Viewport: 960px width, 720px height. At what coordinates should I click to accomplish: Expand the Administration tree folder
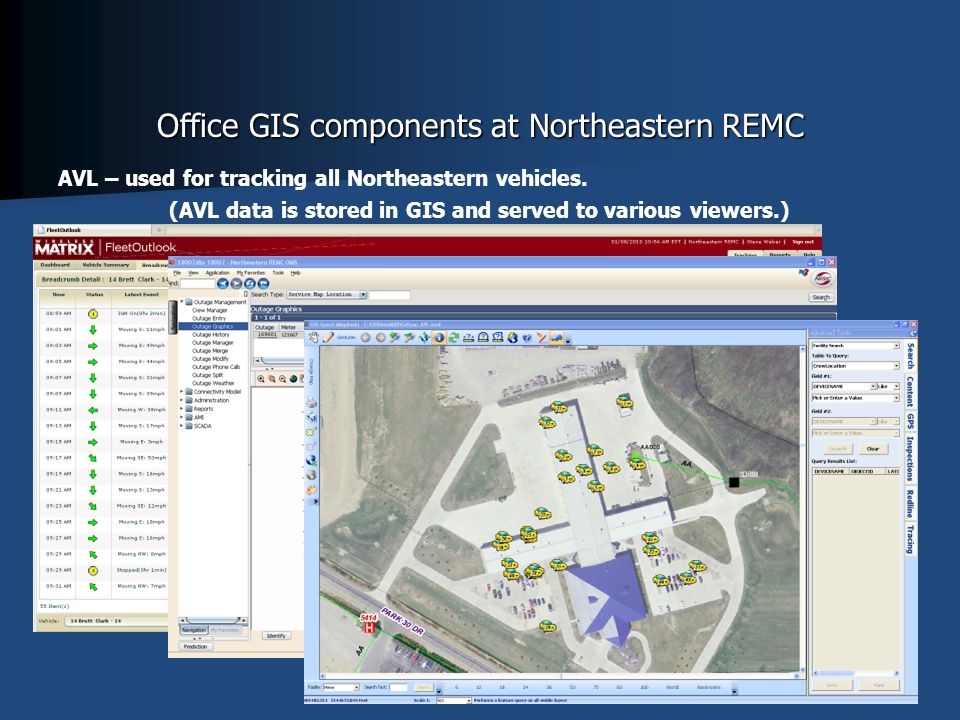(182, 400)
